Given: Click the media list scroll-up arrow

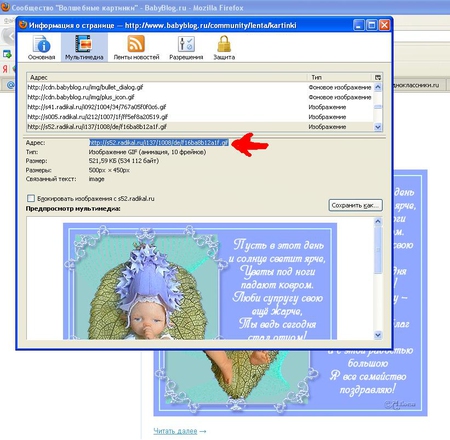Looking at the screenshot, I should pos(378,87).
